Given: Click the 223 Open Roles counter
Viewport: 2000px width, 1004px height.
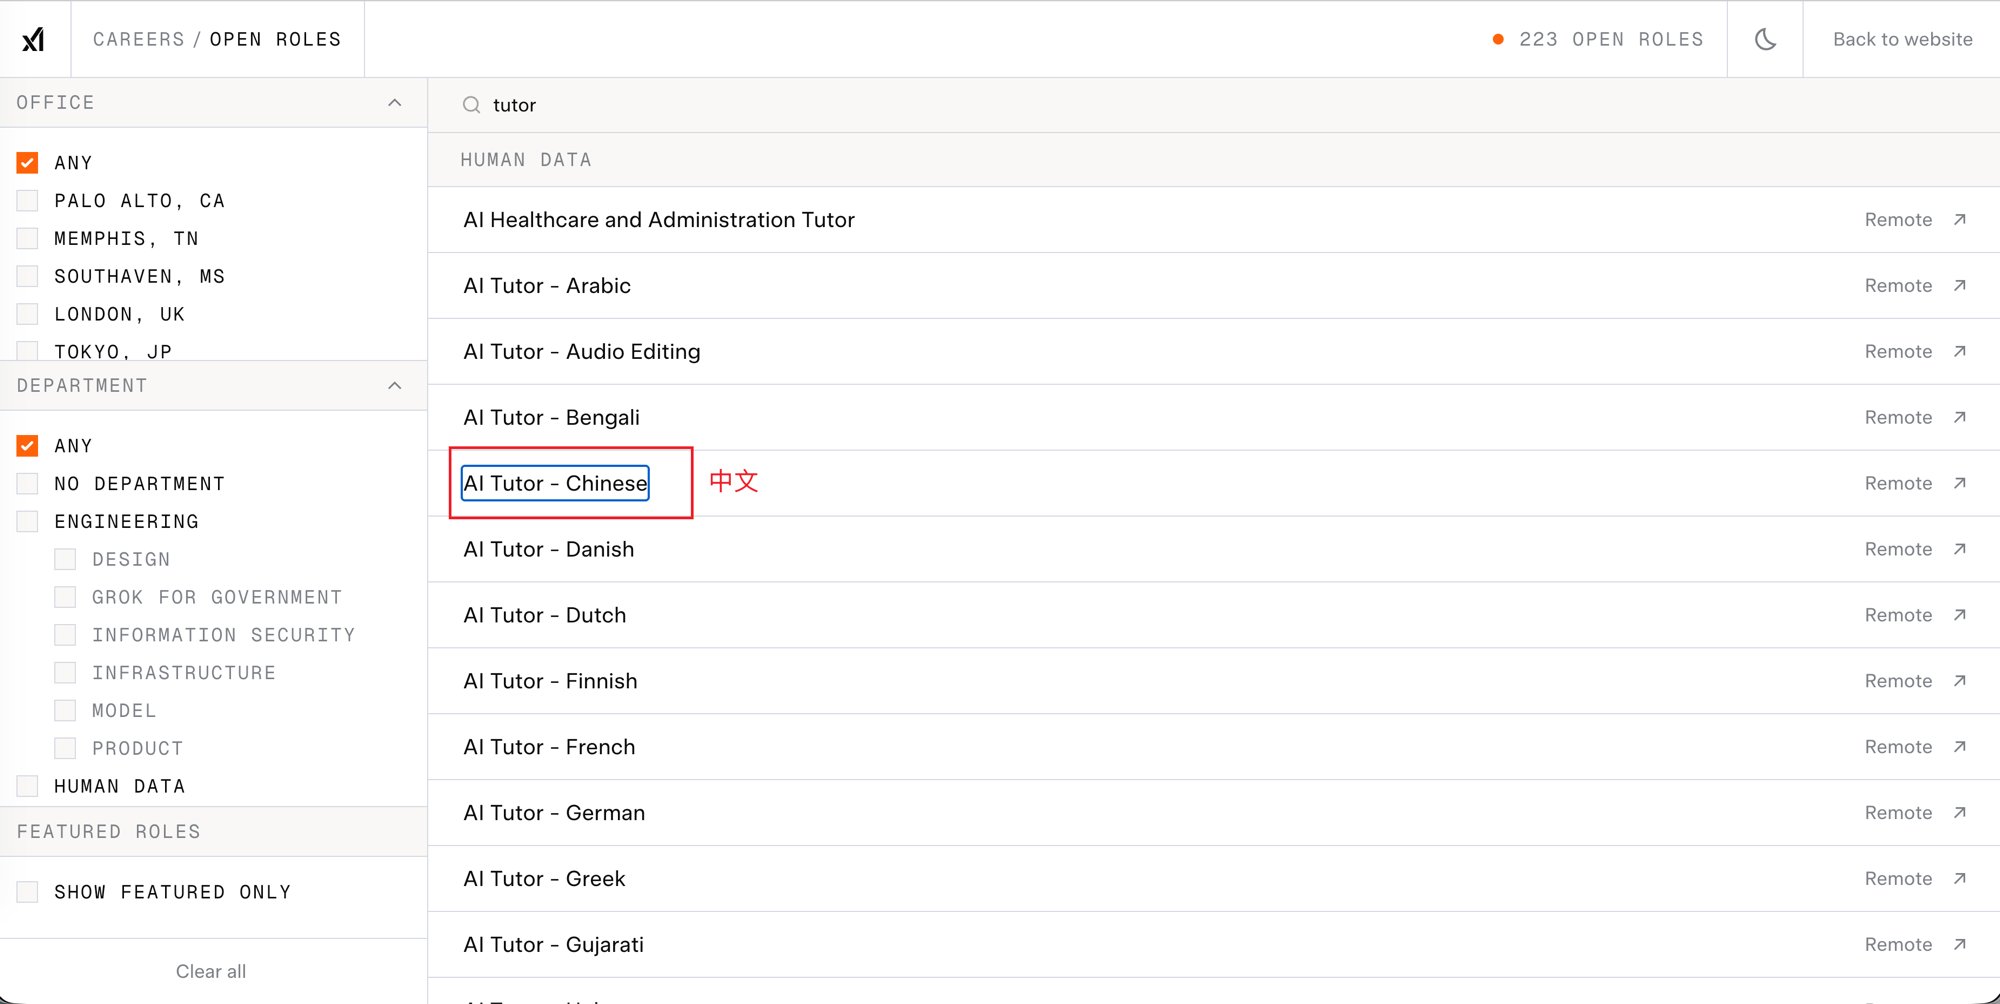Looking at the screenshot, I should click(1598, 39).
